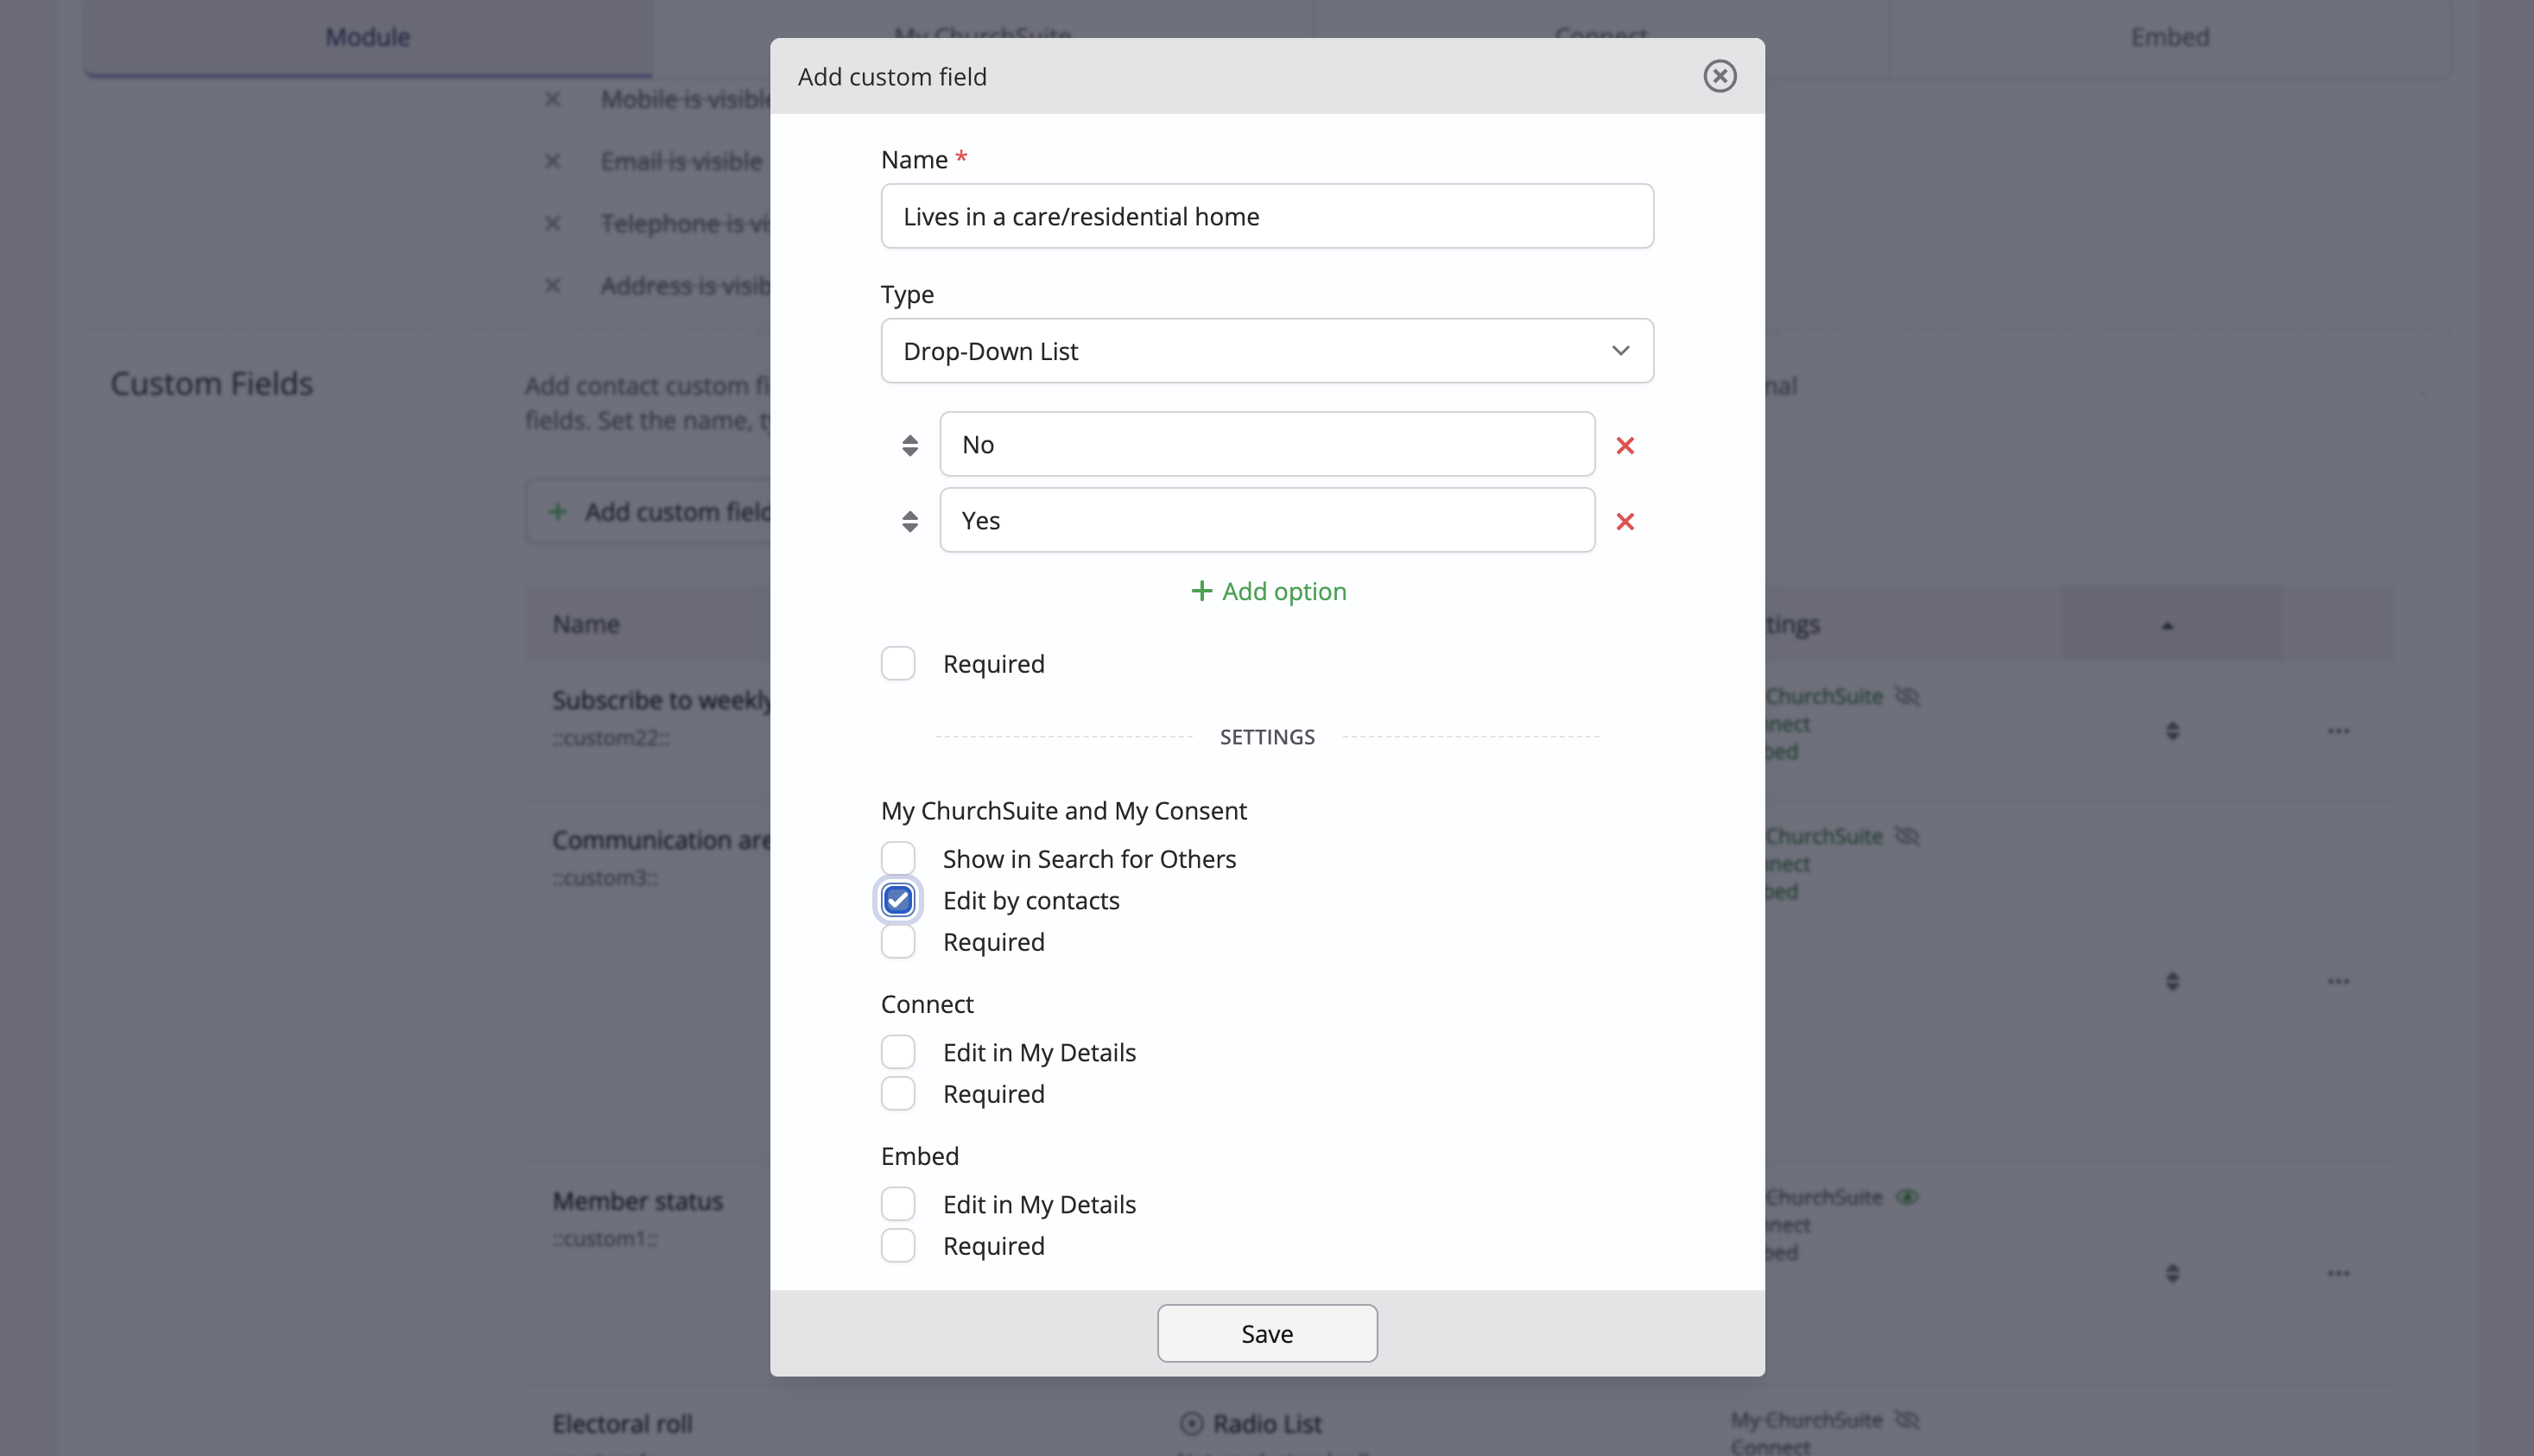Image resolution: width=2534 pixels, height=1456 pixels.
Task: Click the ellipsis menu for Member status row
Action: 2337,1273
